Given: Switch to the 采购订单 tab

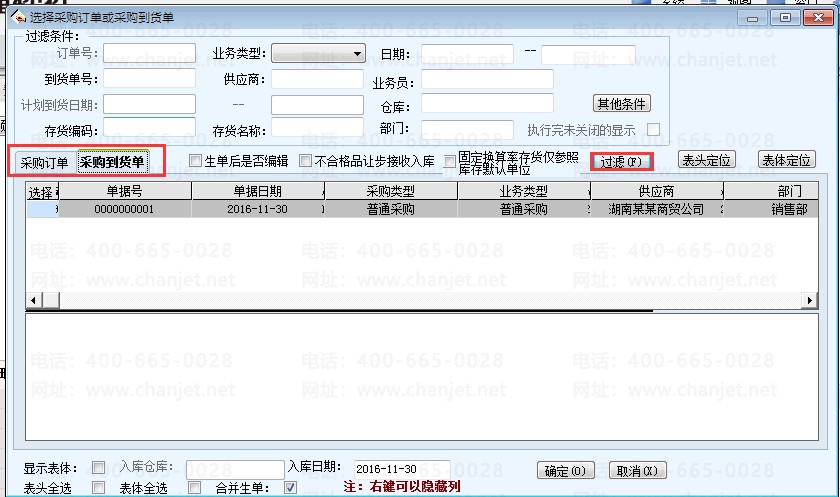Looking at the screenshot, I should (44, 163).
